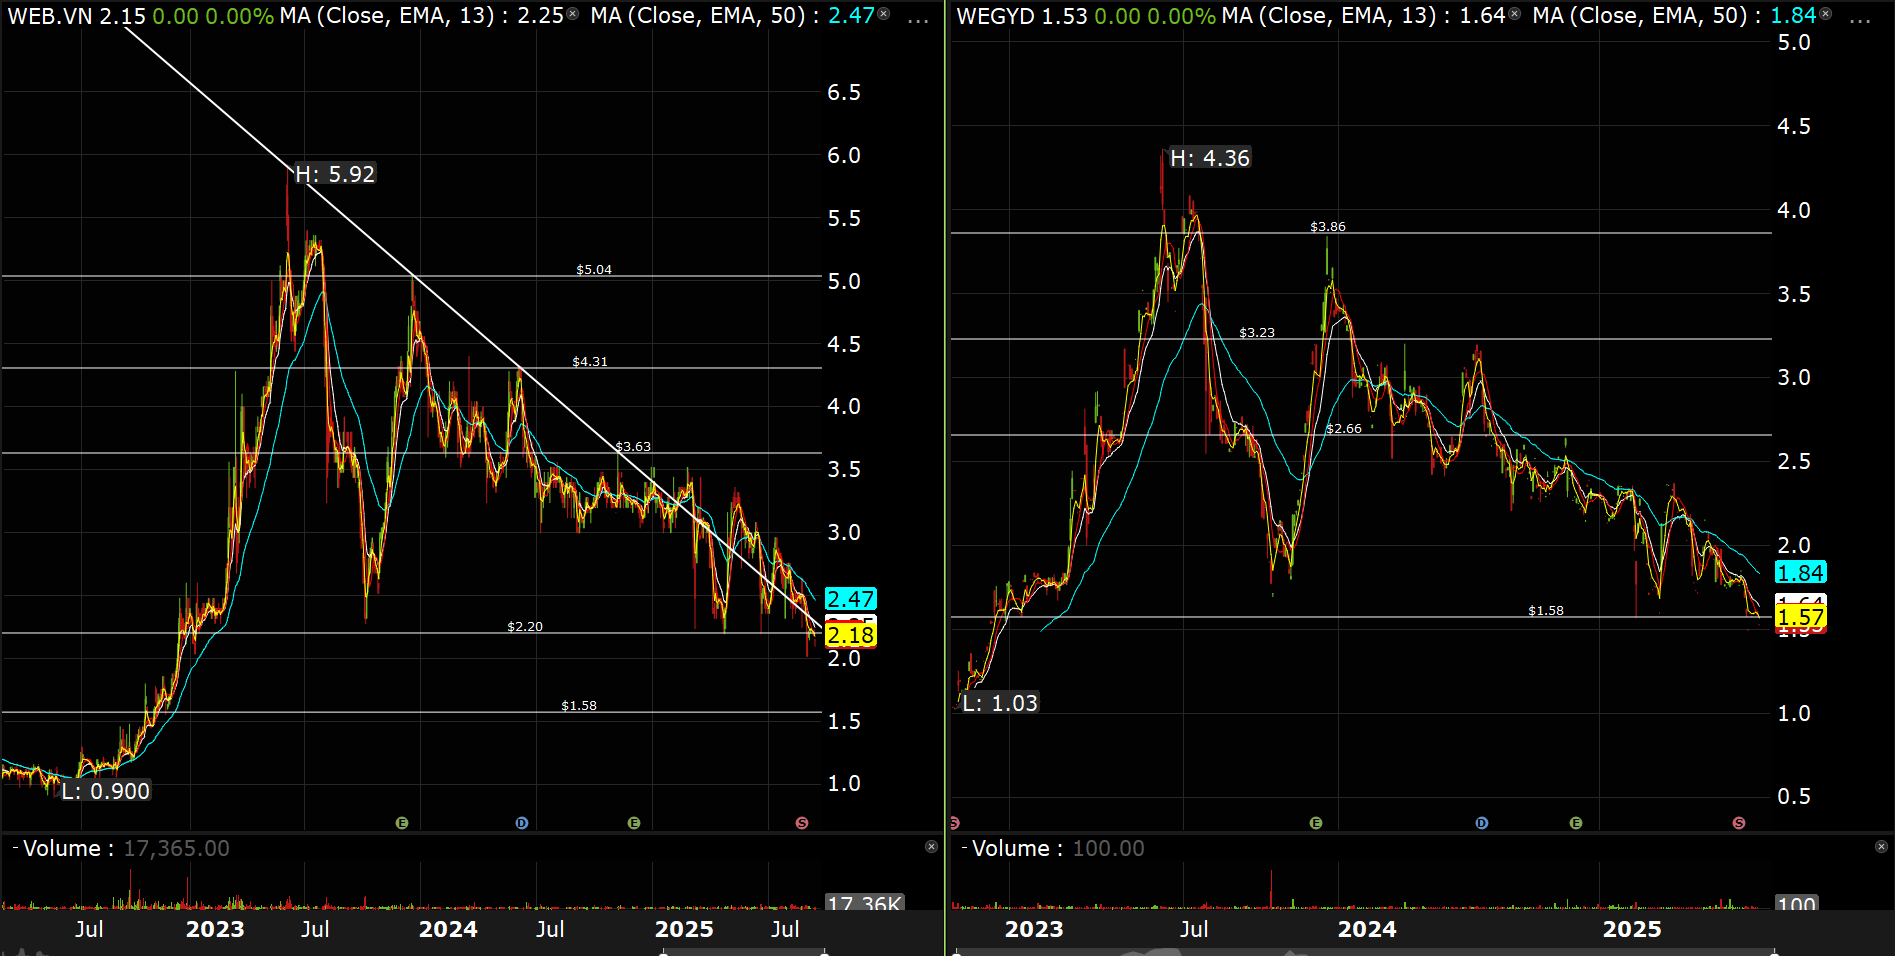
Task: Click the WEB.VN ticker symbol label
Action: tap(50, 16)
